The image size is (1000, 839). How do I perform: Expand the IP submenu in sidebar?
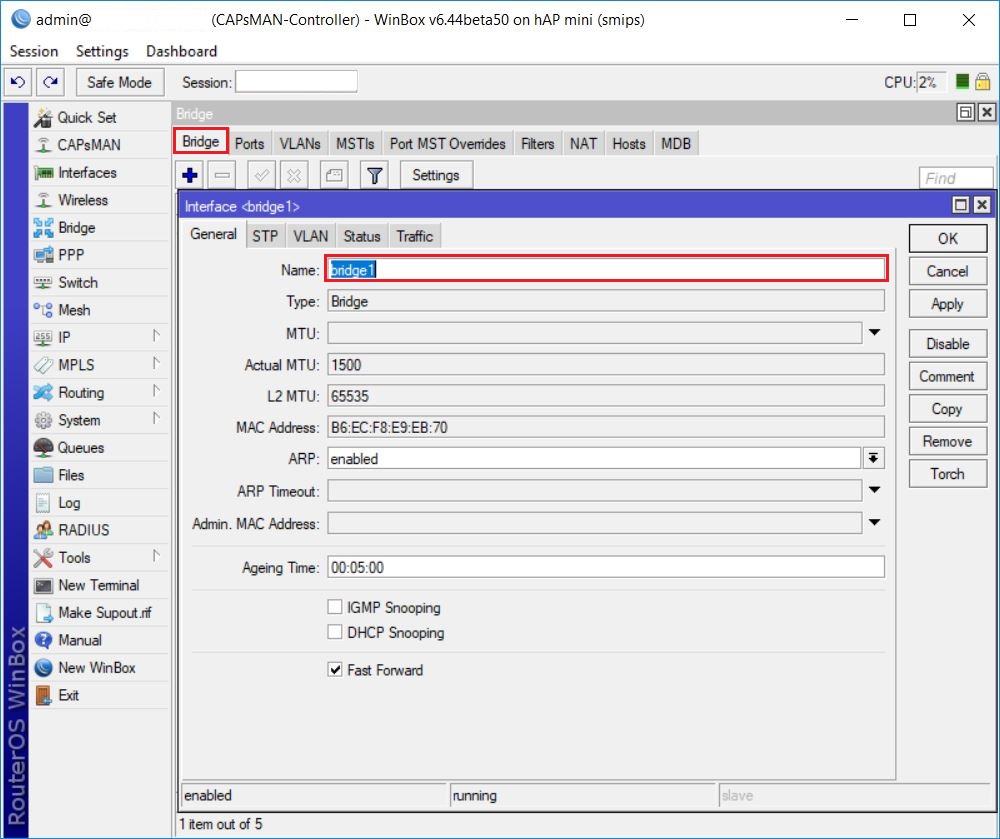click(x=156, y=335)
